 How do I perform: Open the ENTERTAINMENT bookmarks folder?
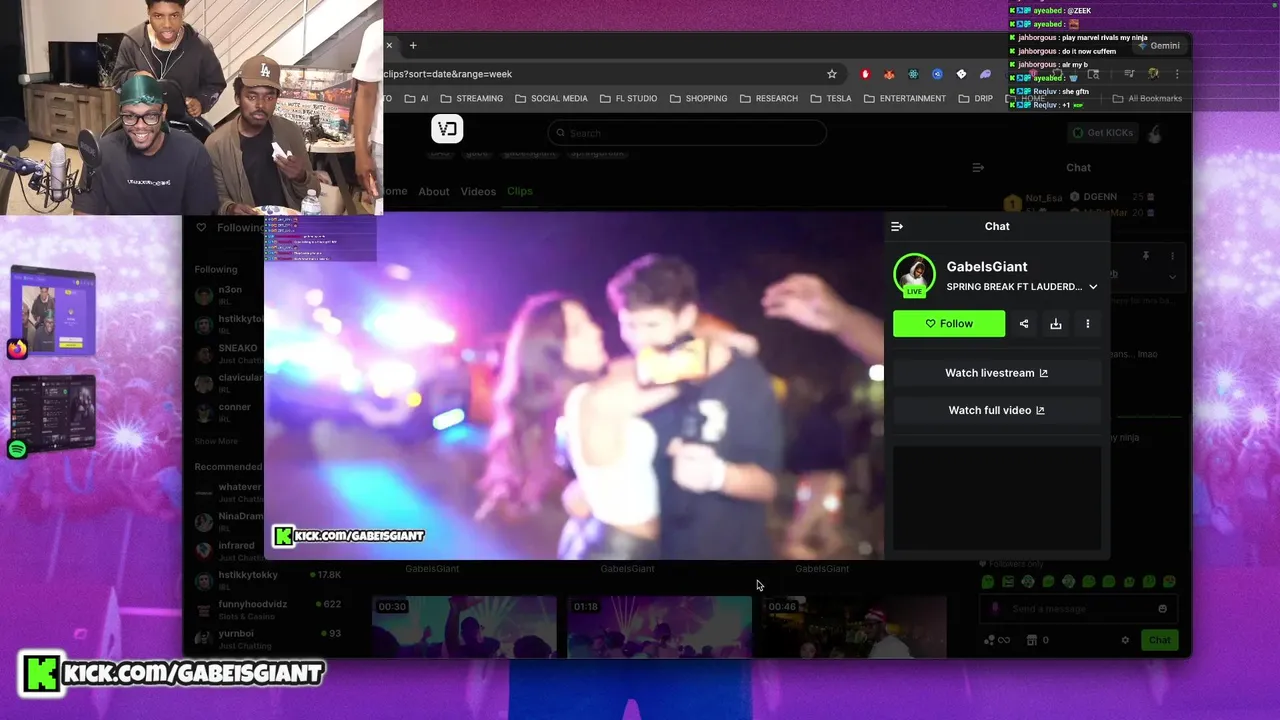tap(904, 99)
